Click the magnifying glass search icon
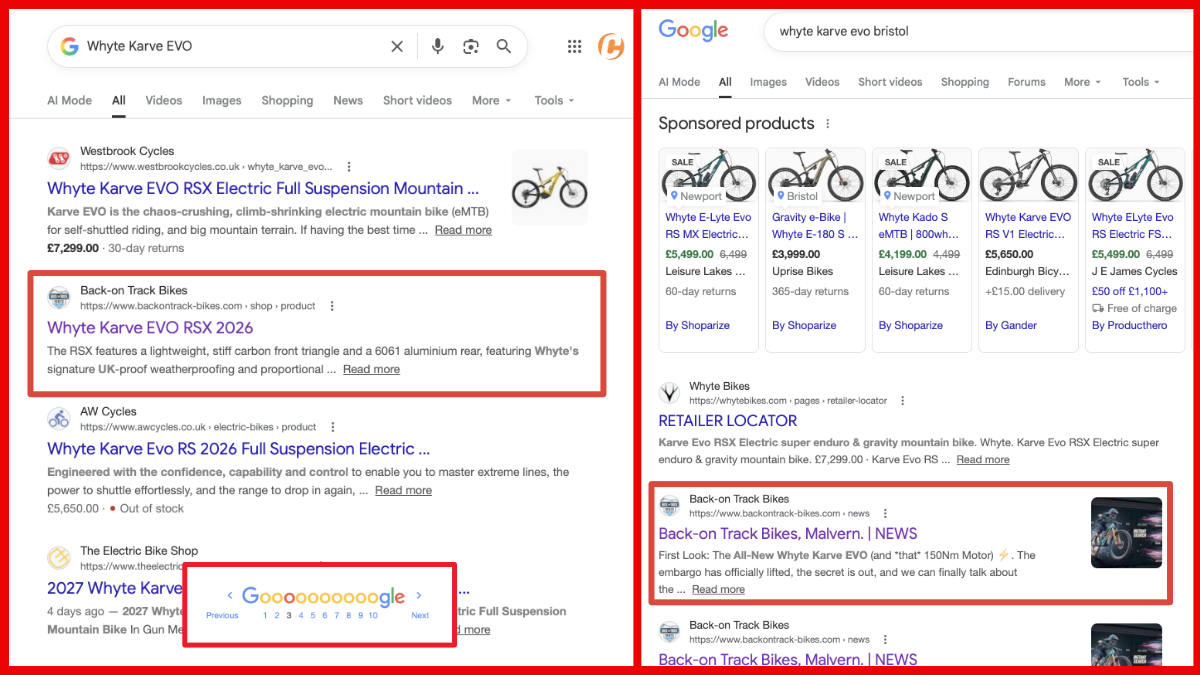Screen dimensions: 1200x675 coord(503,46)
